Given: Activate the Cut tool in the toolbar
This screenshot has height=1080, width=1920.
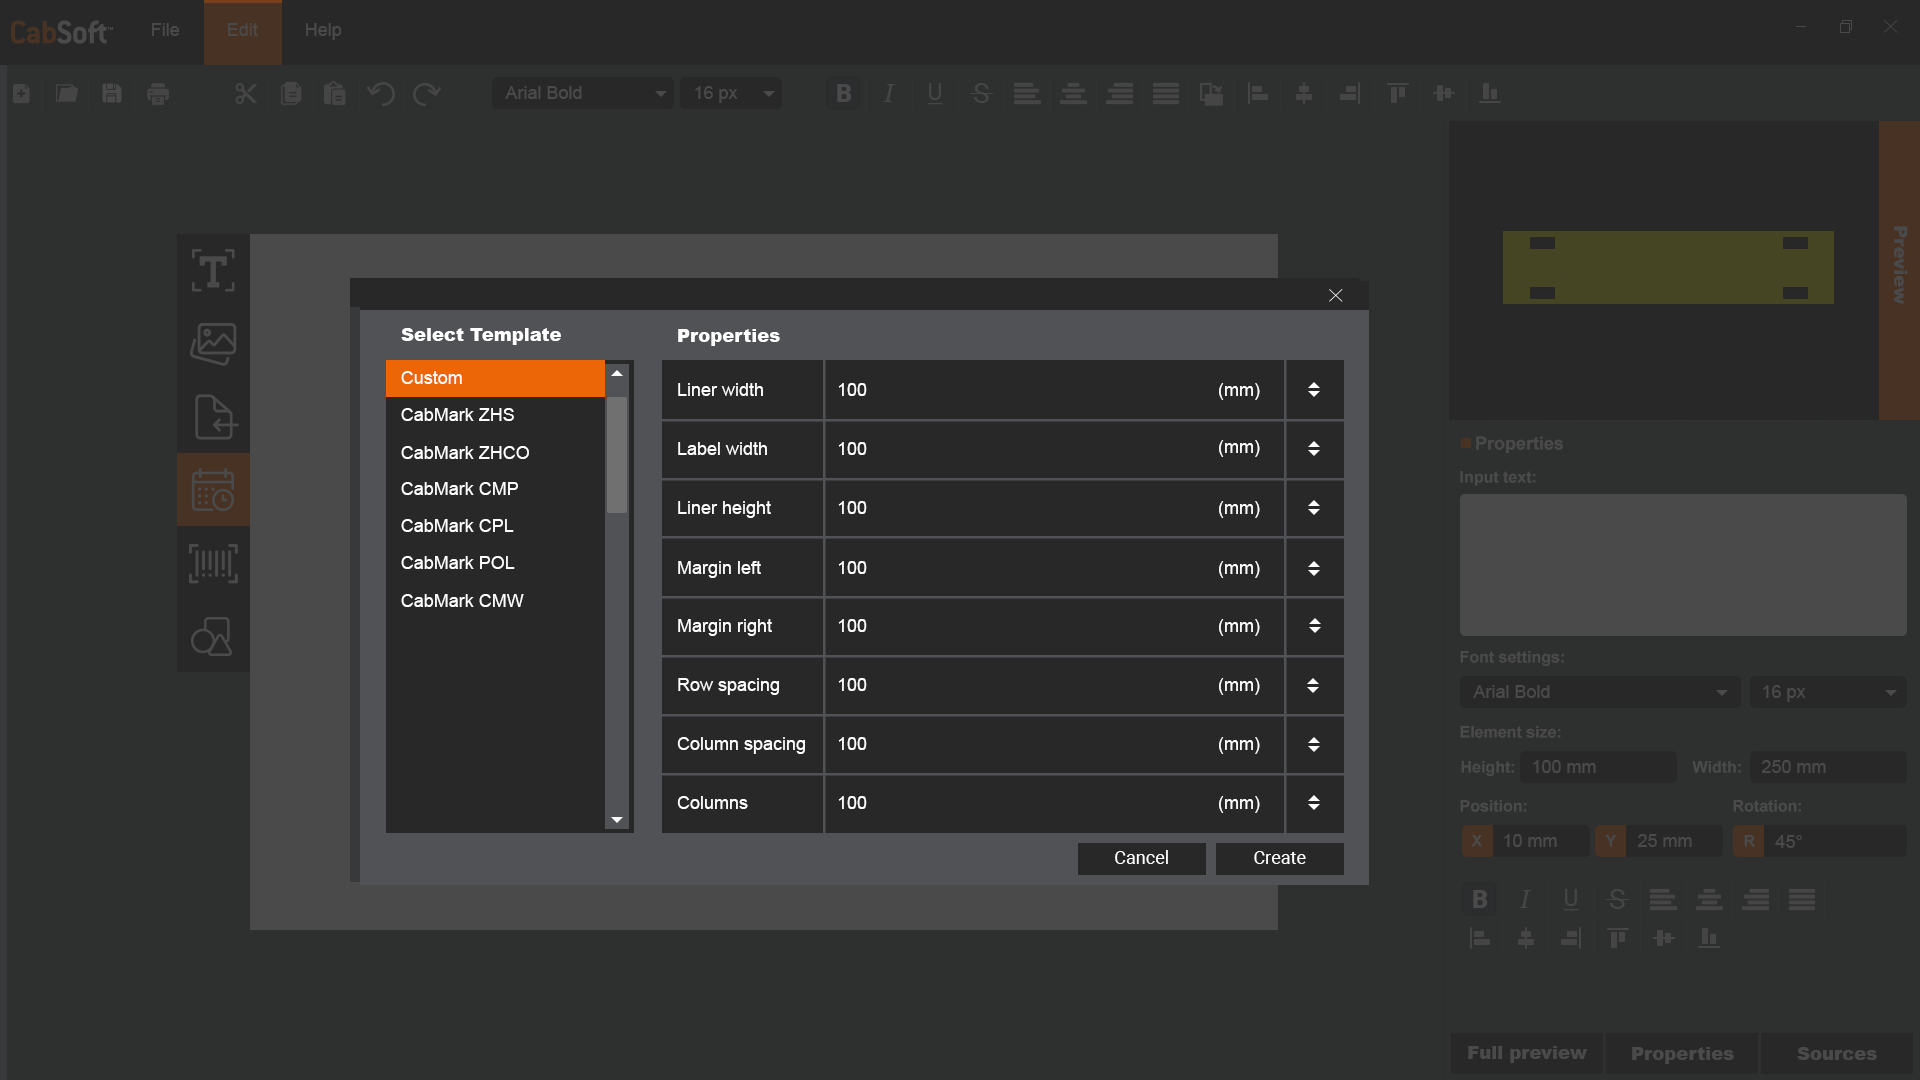Looking at the screenshot, I should pos(245,93).
